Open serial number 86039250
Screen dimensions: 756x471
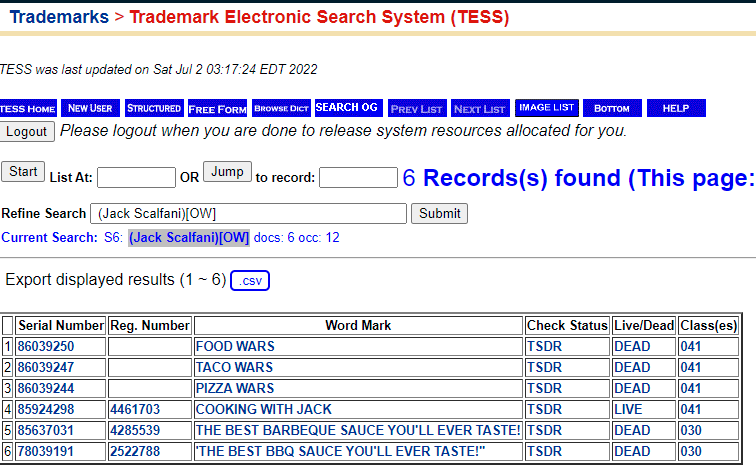pyautogui.click(x=46, y=346)
